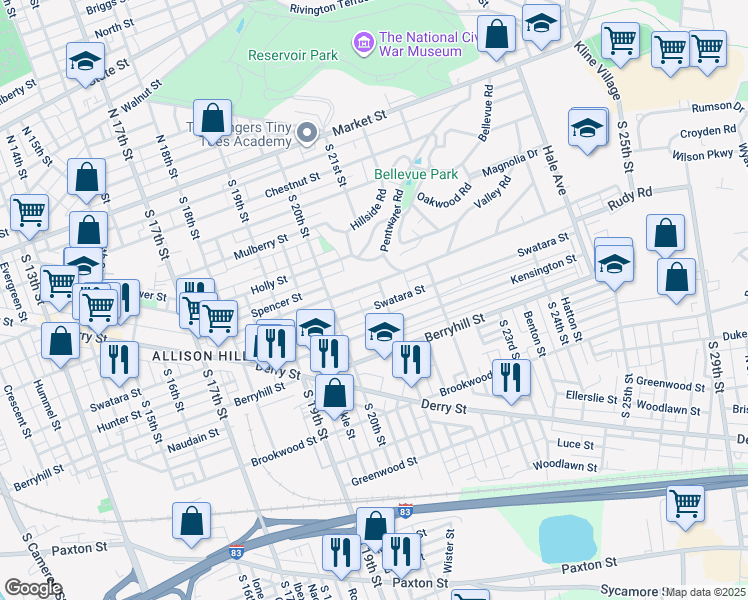Select the Bellevue Rd label
The image size is (748, 600).
[x=486, y=114]
